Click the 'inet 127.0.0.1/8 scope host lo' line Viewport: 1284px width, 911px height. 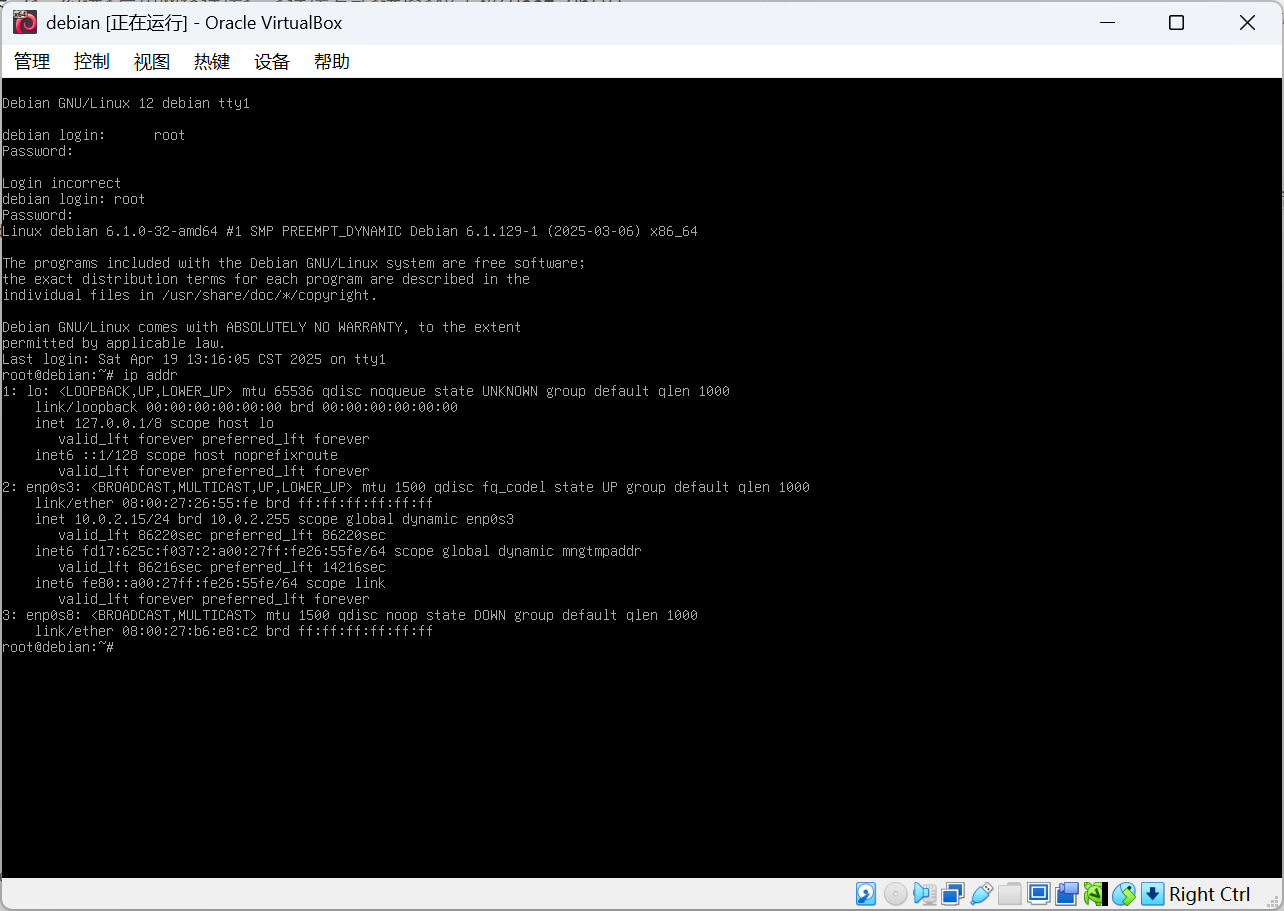tap(154, 423)
